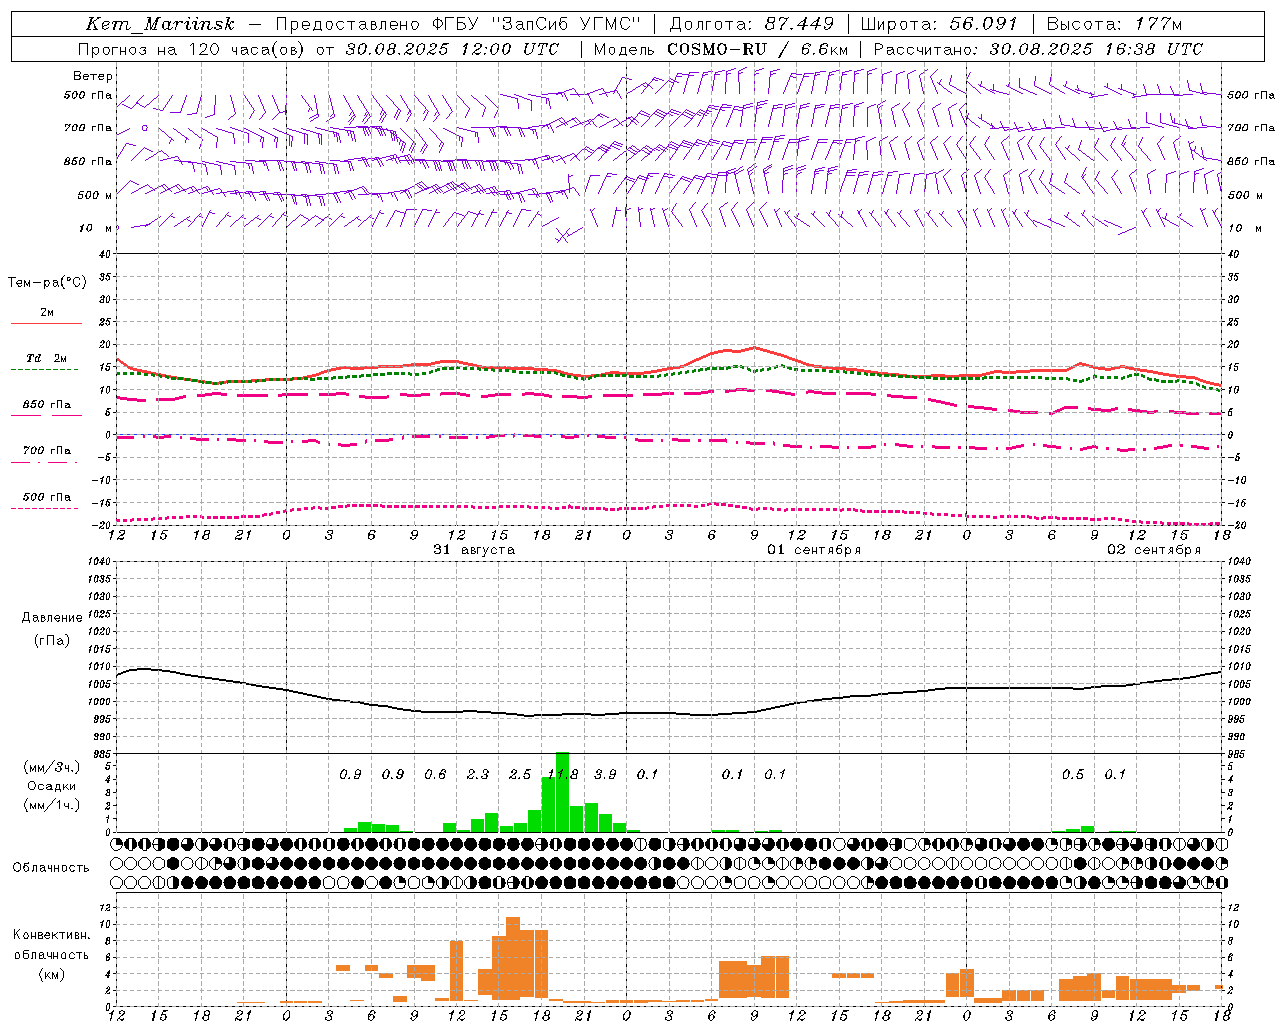The width and height of the screenshot is (1280, 1024).
Task: Click the '0.6' precipitation total value
Action: [435, 774]
